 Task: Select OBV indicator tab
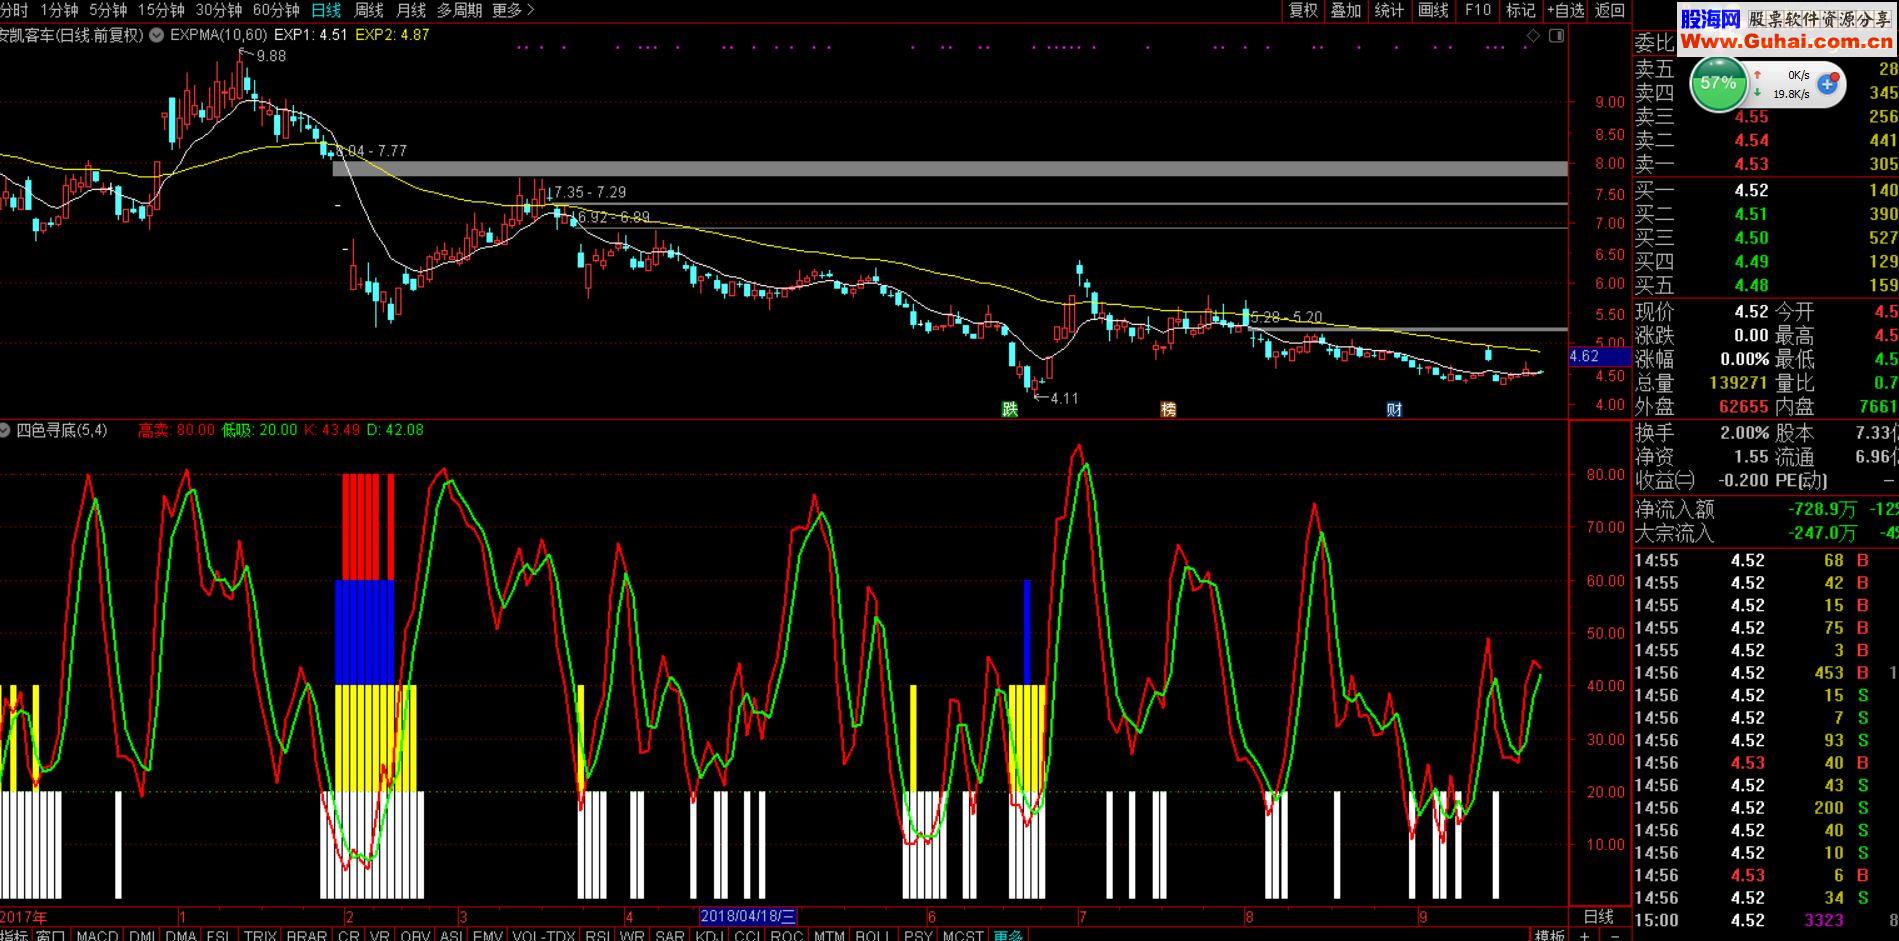coord(415,935)
